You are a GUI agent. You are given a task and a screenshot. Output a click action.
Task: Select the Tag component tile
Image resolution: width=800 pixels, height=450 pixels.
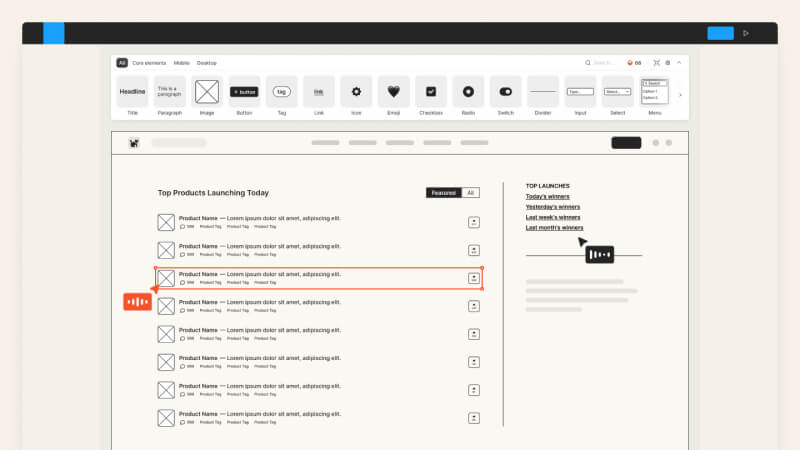click(x=282, y=92)
